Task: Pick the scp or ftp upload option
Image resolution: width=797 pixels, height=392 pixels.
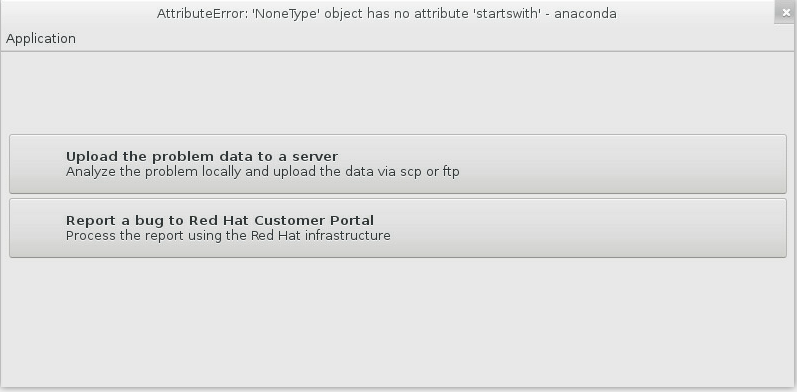Action: [397, 164]
